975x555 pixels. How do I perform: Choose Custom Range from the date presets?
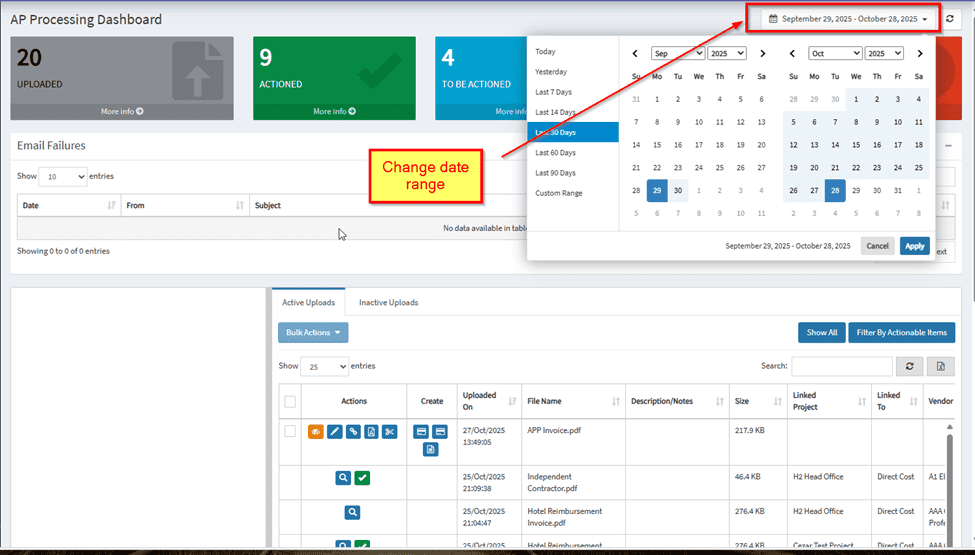[558, 193]
